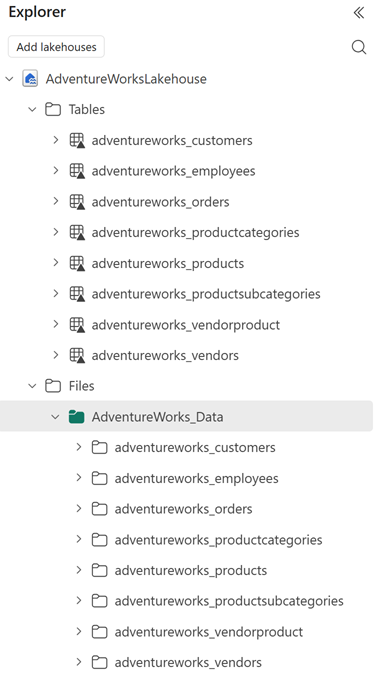Expand the adventureworks_employees files folder

coord(79,478)
